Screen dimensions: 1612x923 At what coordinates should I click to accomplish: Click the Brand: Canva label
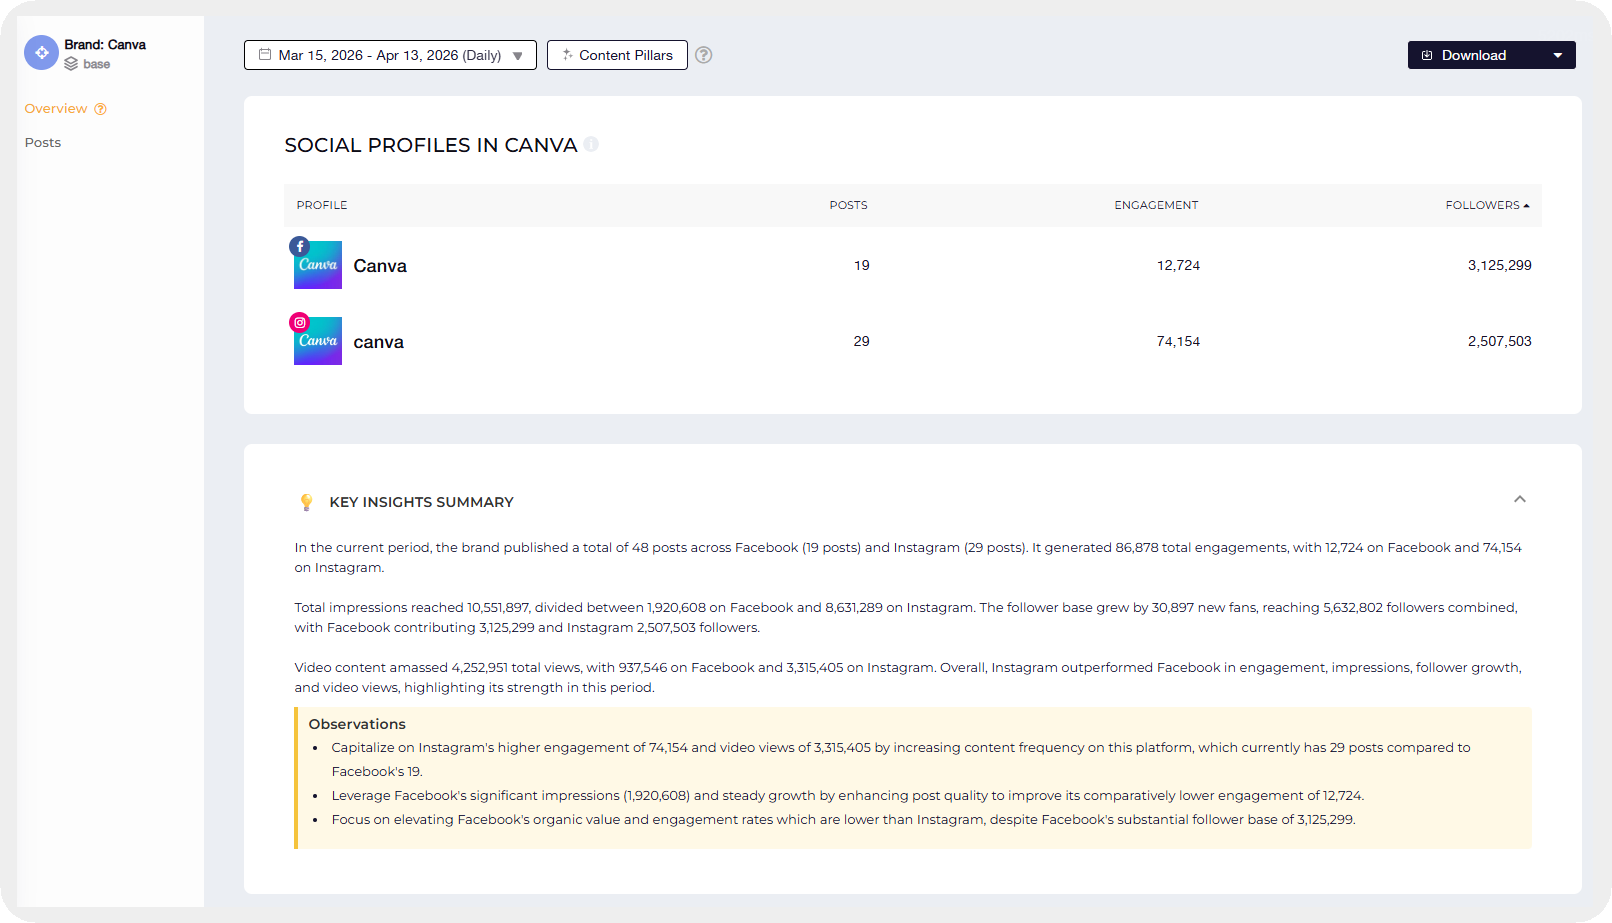[105, 45]
